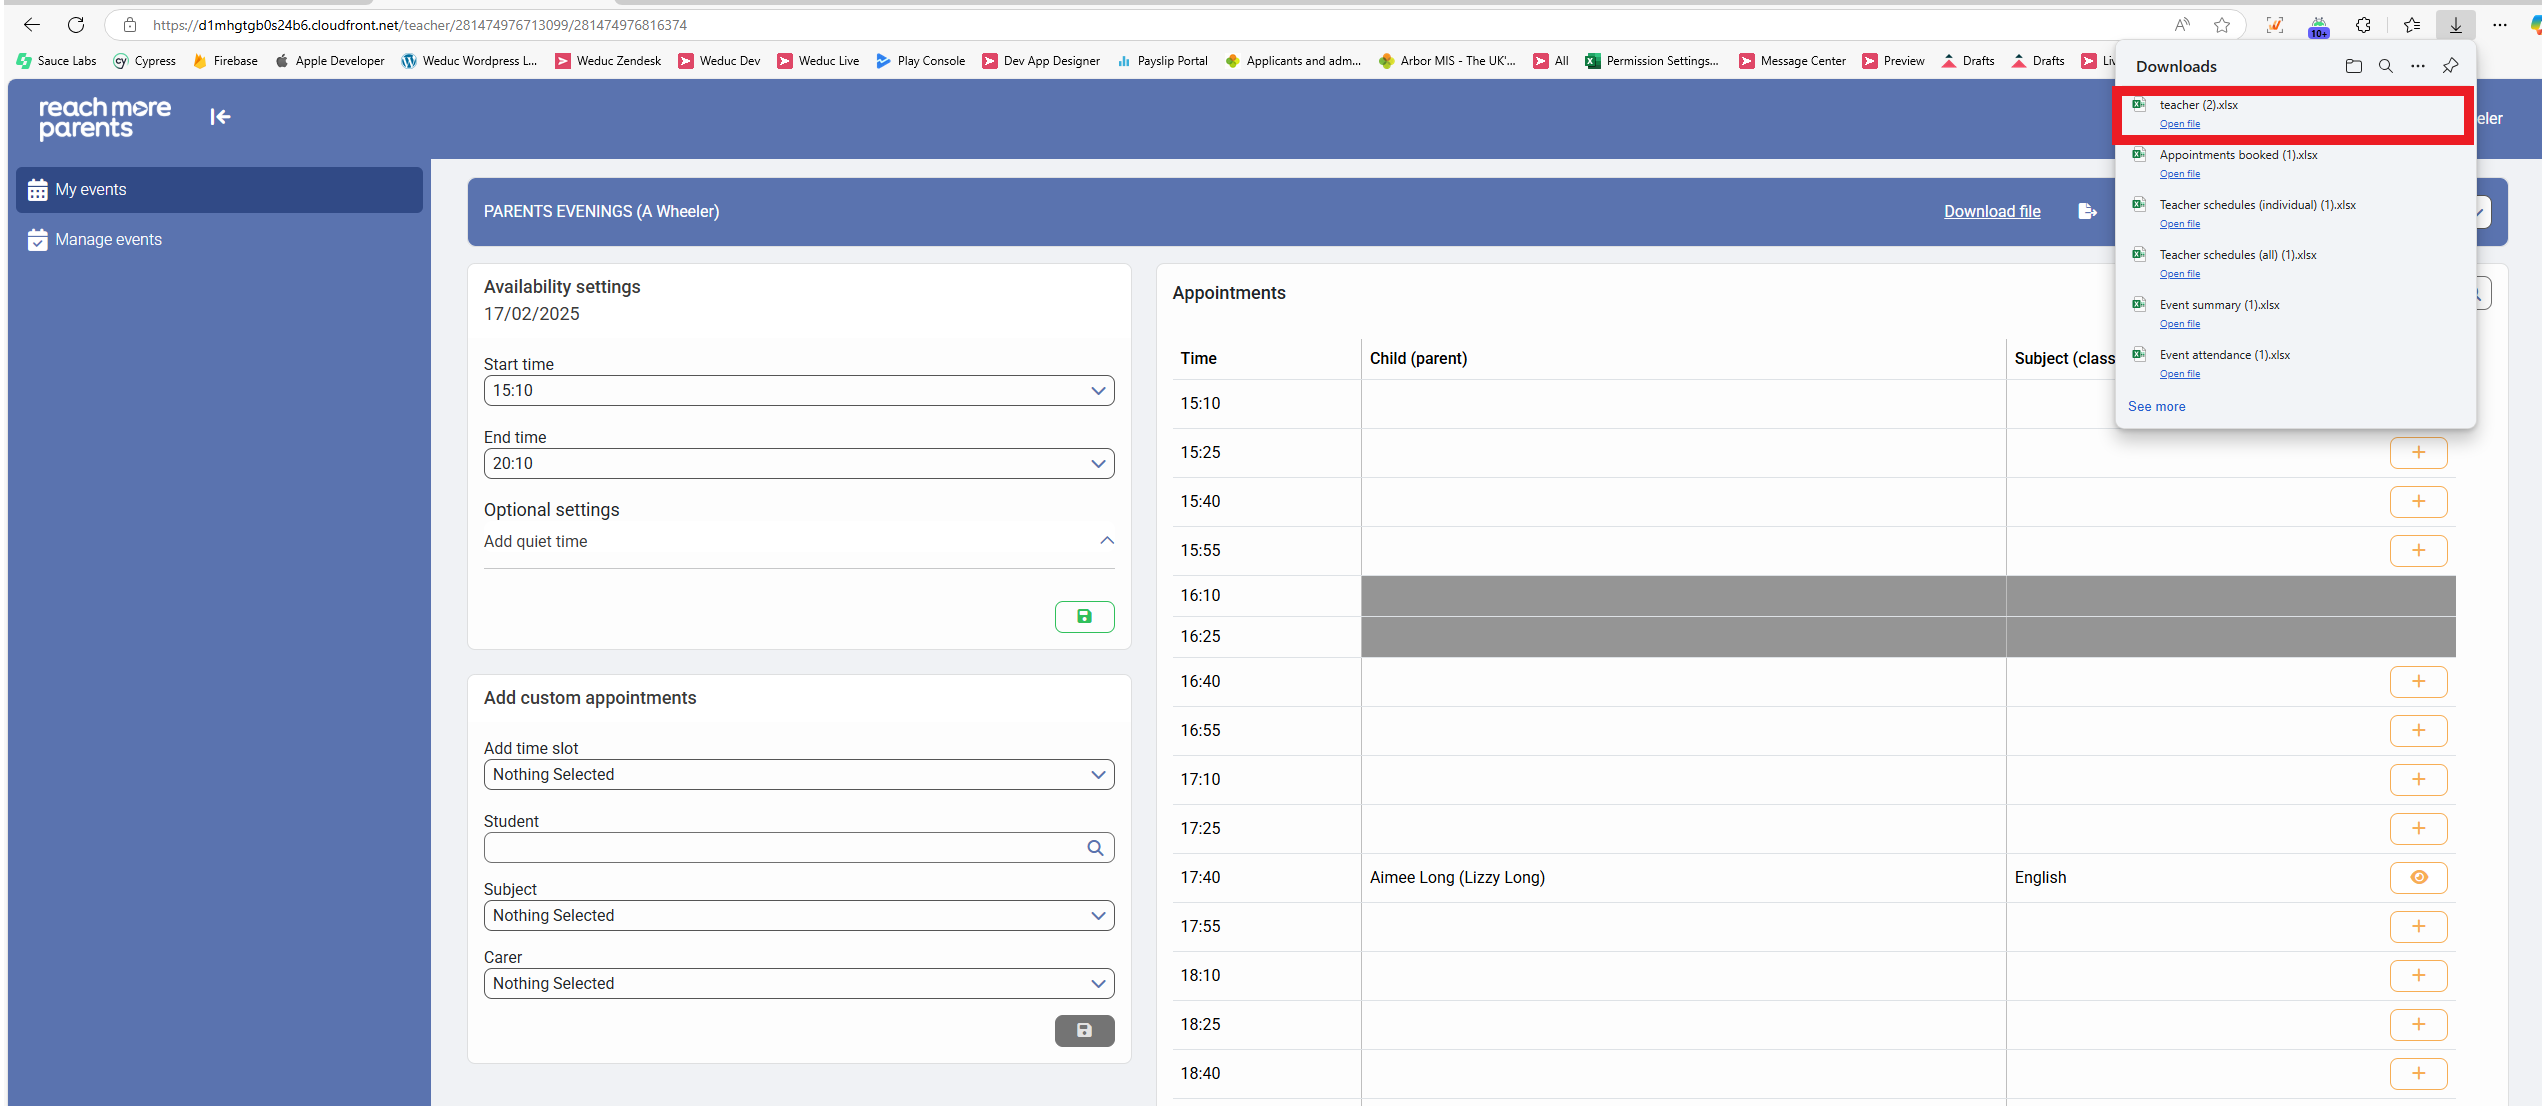Open the downloads folder icon in Downloads panel
This screenshot has height=1106, width=2546.
pos(2353,66)
